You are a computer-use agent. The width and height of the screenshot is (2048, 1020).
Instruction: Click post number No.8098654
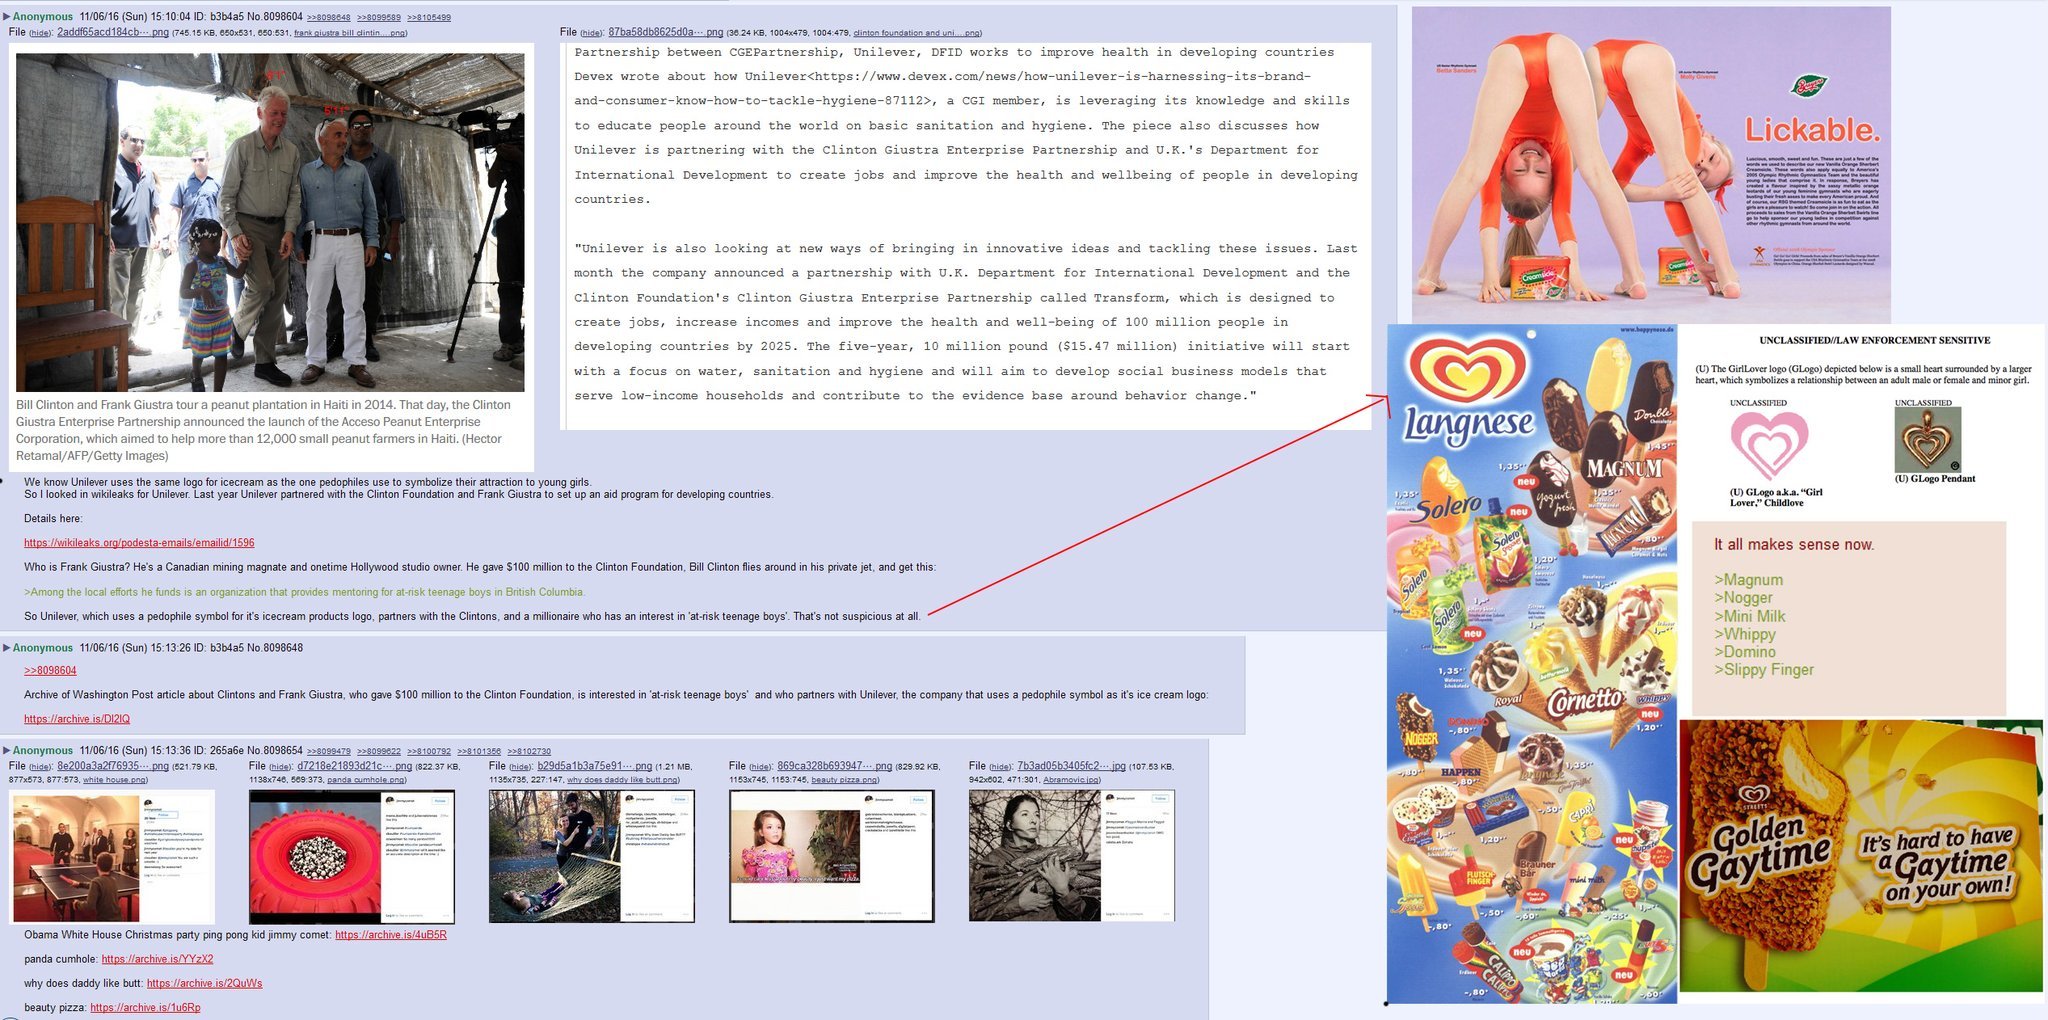277,750
